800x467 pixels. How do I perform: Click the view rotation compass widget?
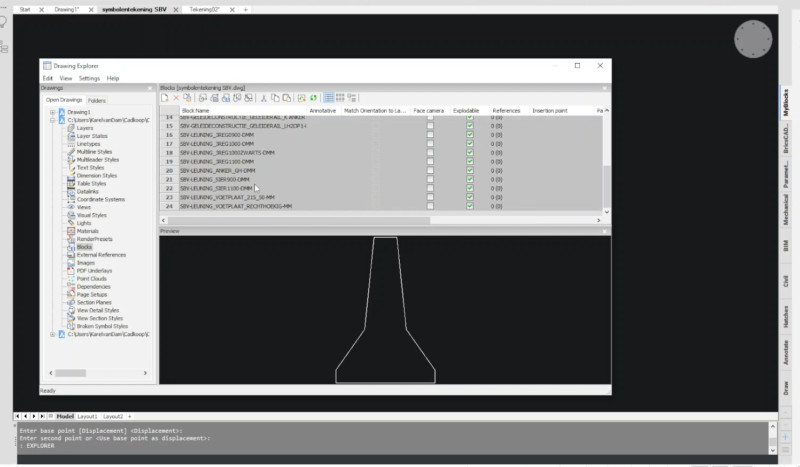click(x=753, y=40)
